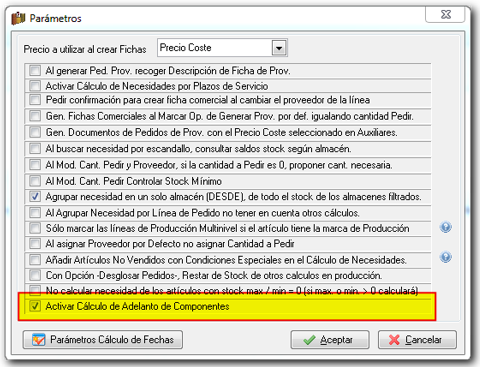480x367 pixels.
Task: Check Al Mod. Cant. Pedir y Proveedor option
Action: 35,164
